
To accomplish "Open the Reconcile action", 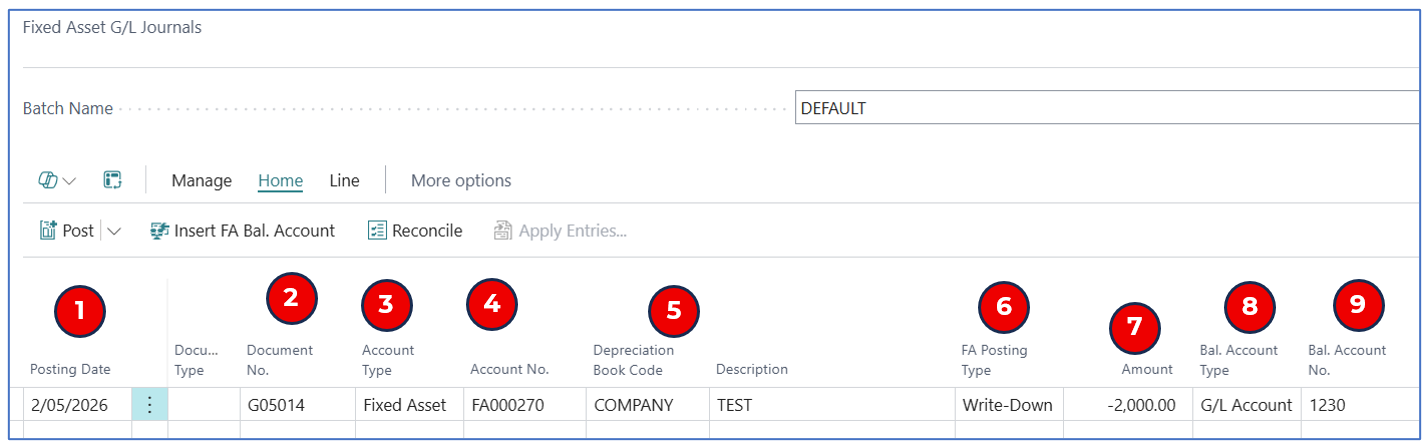I will tap(415, 231).
